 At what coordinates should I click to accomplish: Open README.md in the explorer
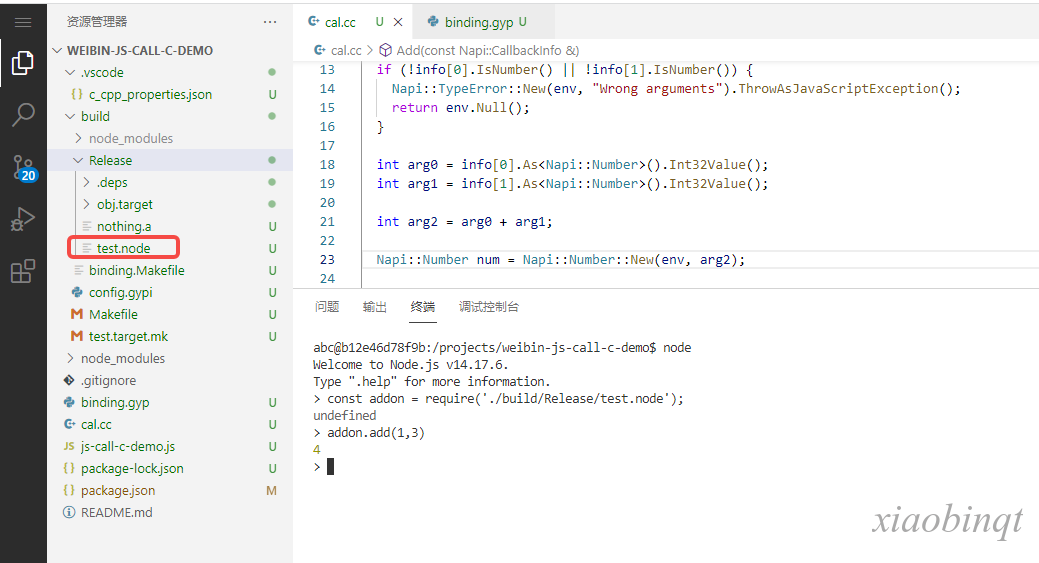117,512
